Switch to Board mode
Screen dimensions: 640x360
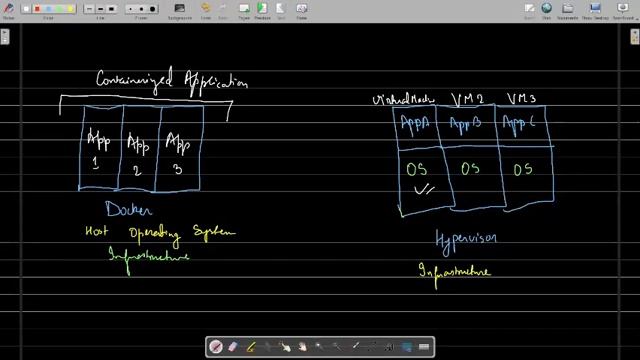tap(529, 11)
